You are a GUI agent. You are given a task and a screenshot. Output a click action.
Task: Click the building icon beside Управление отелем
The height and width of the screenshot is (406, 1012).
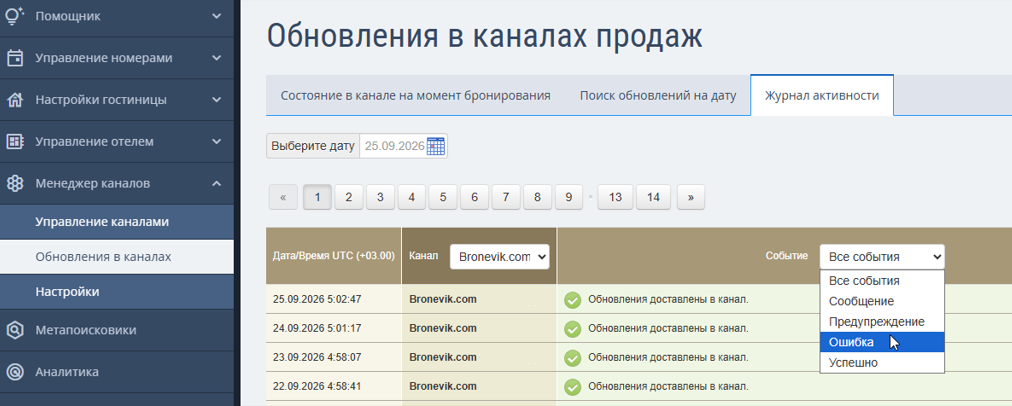pyautogui.click(x=15, y=141)
